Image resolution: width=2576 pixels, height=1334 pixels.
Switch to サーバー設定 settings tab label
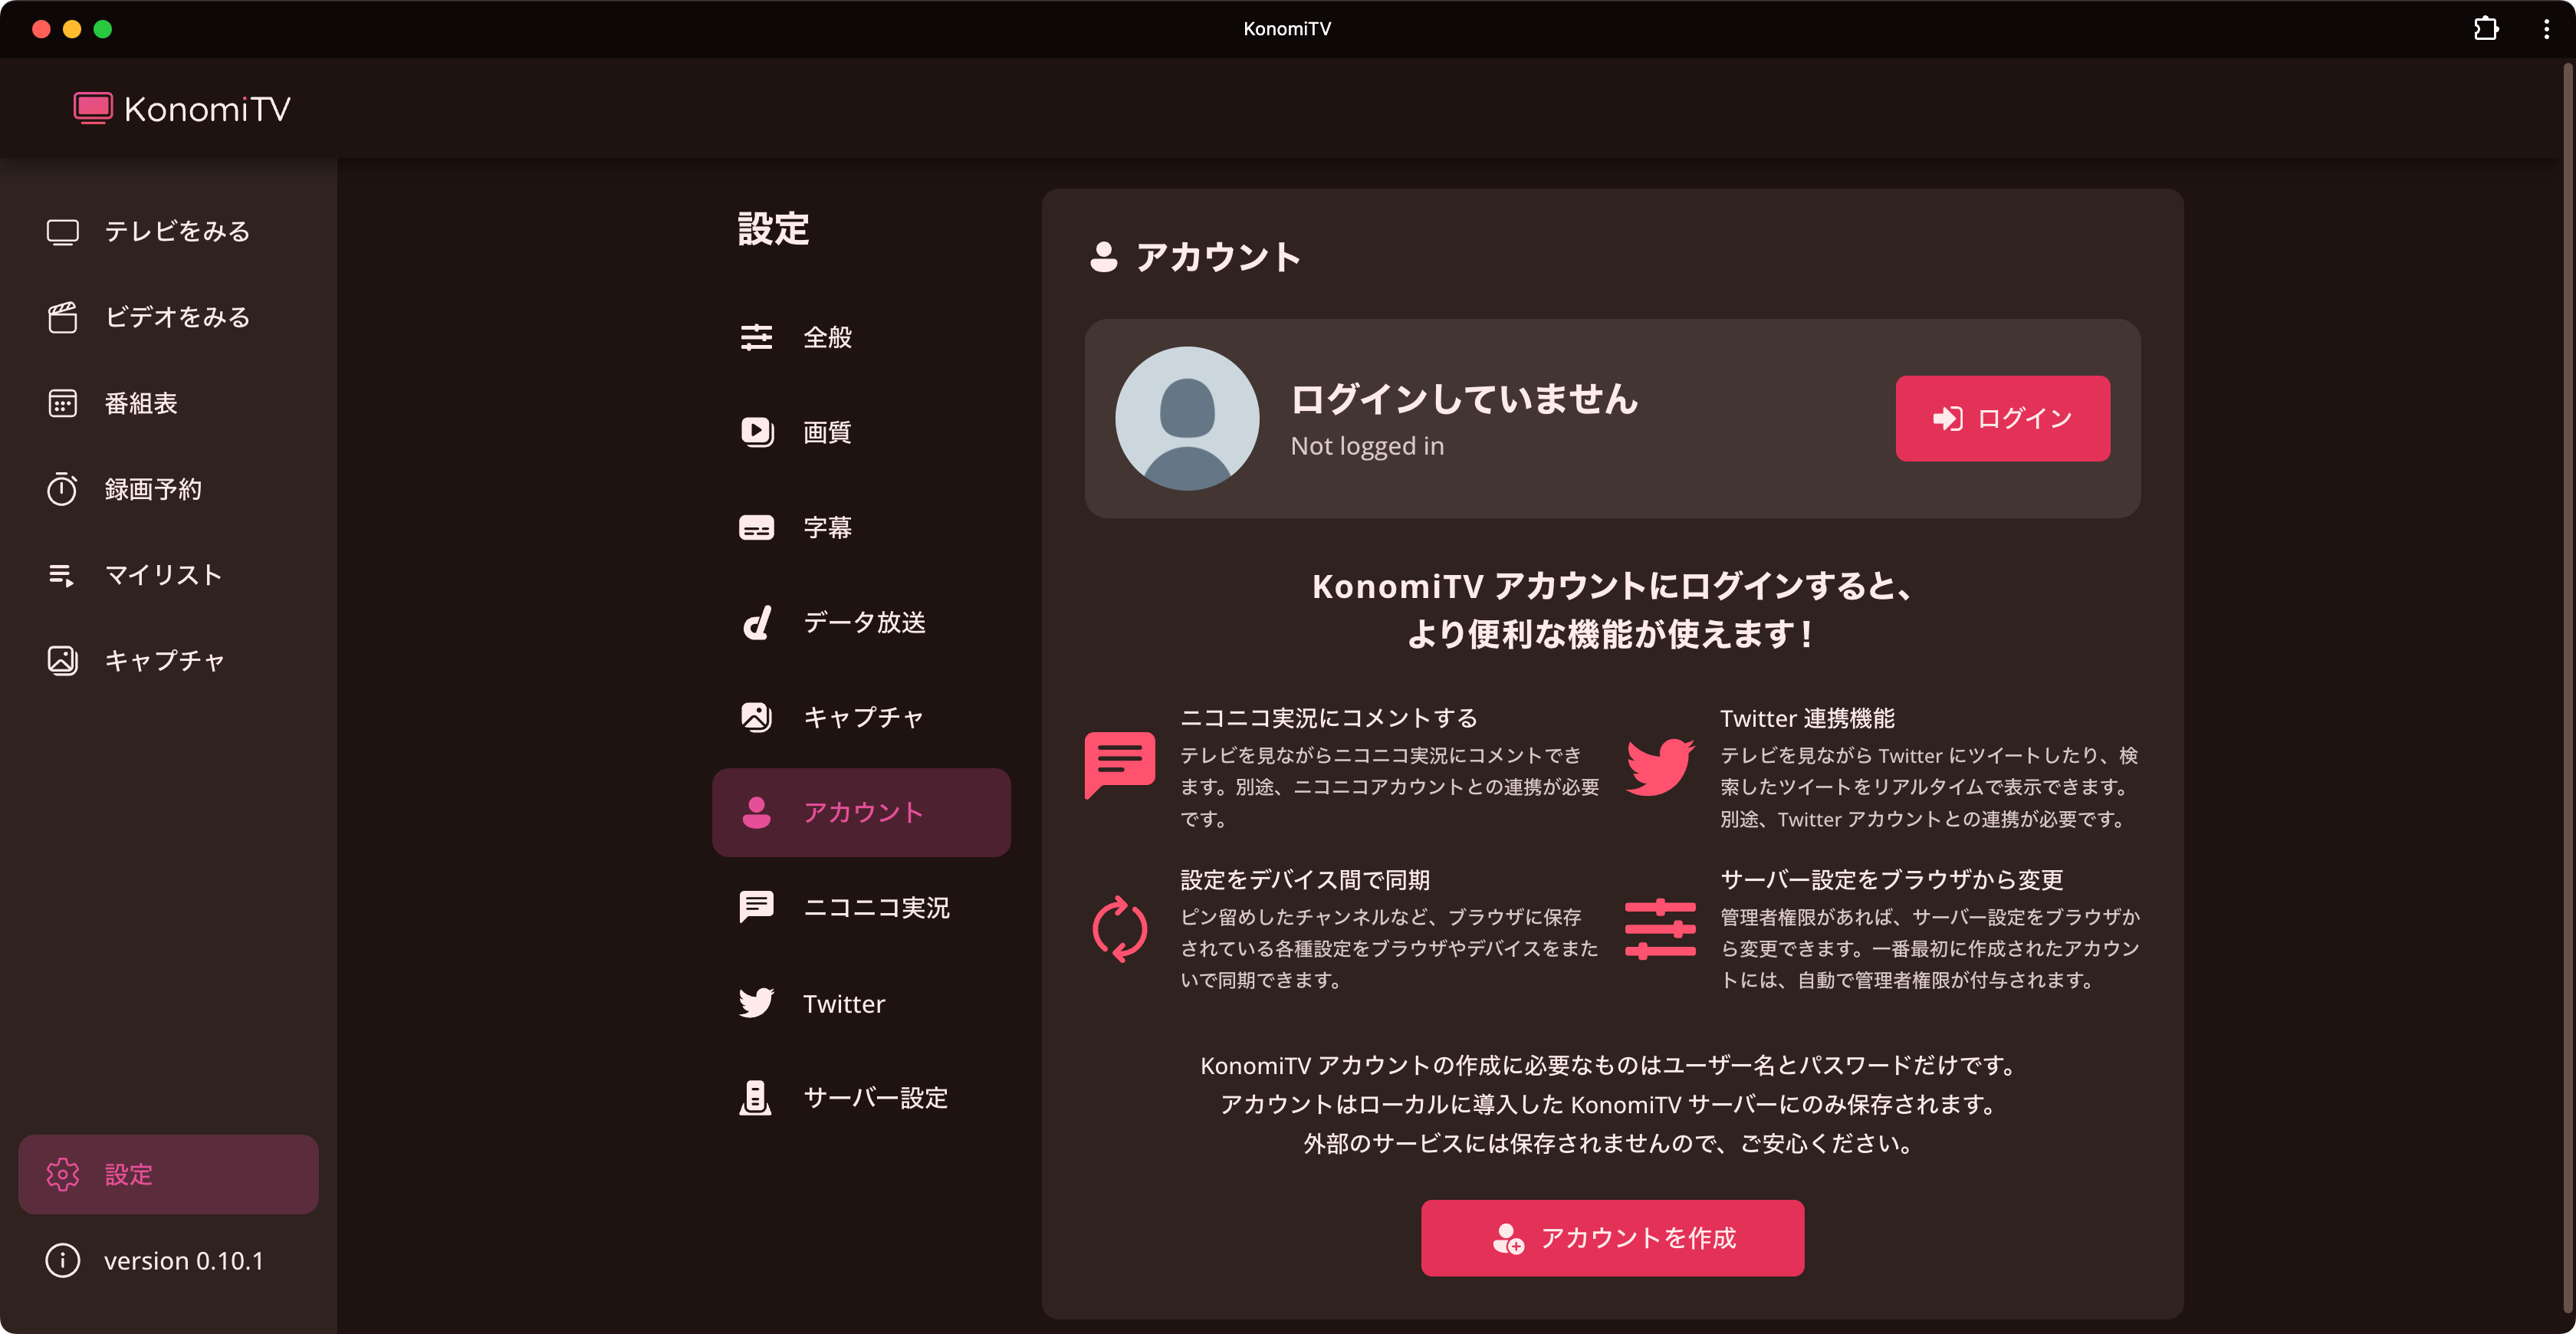876,1097
